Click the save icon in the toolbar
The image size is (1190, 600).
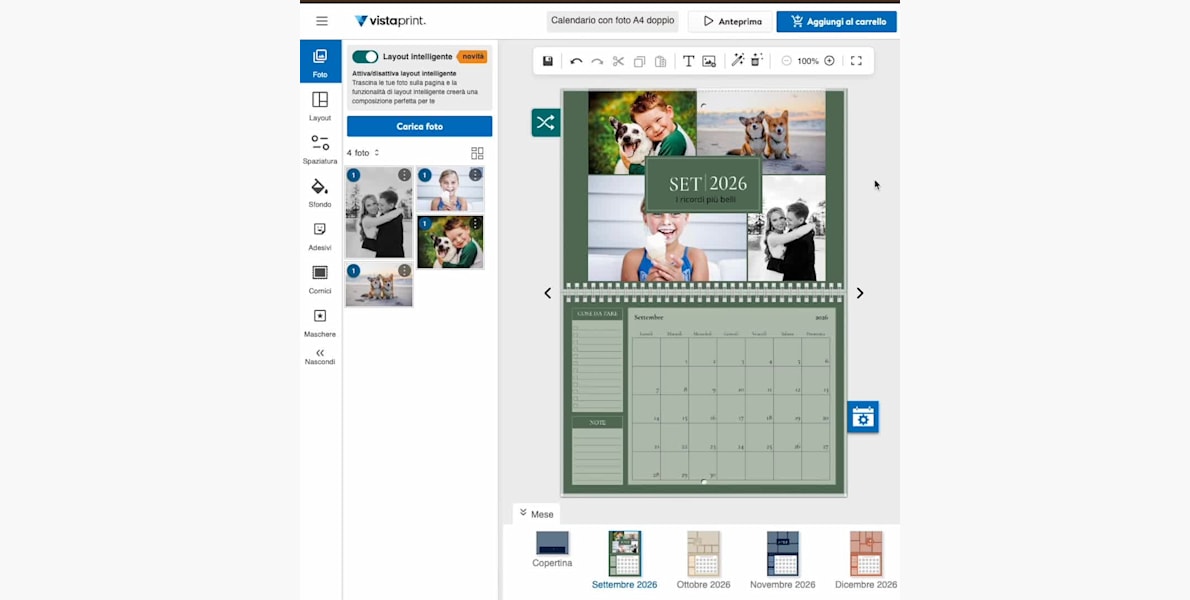(548, 61)
